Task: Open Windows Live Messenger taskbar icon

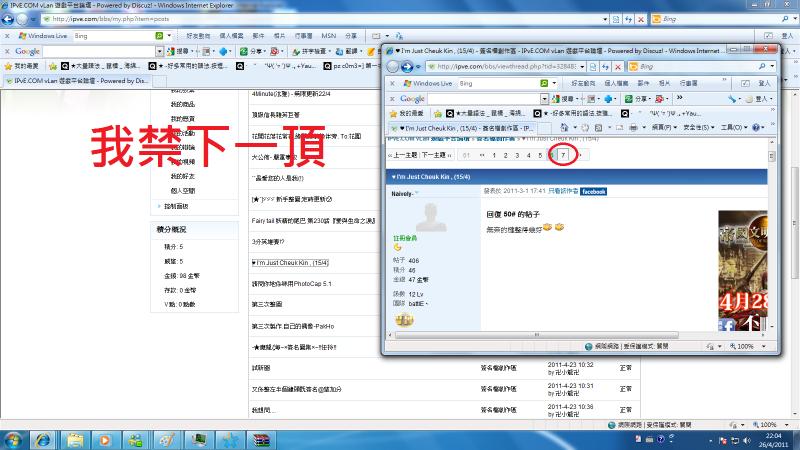Action: [136, 440]
